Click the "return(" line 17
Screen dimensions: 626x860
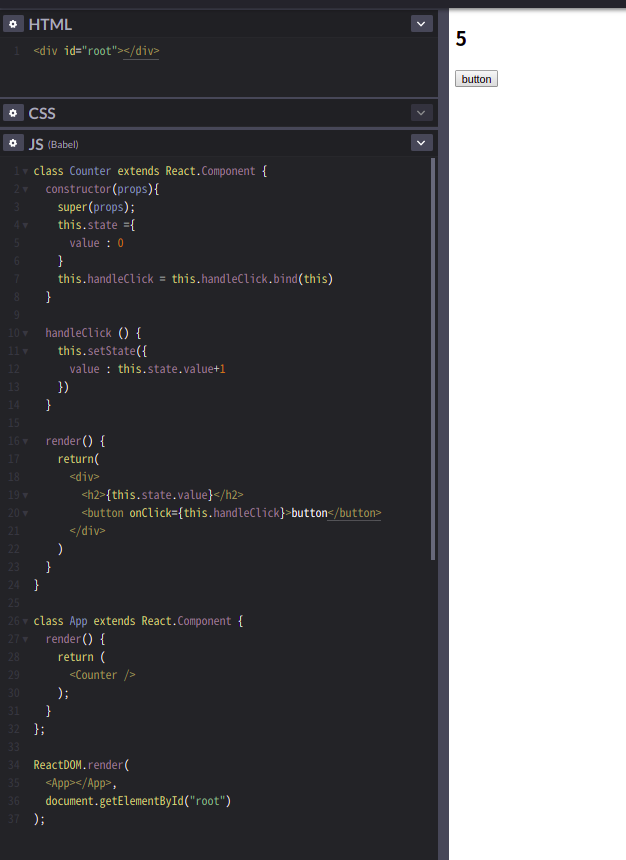(78, 459)
